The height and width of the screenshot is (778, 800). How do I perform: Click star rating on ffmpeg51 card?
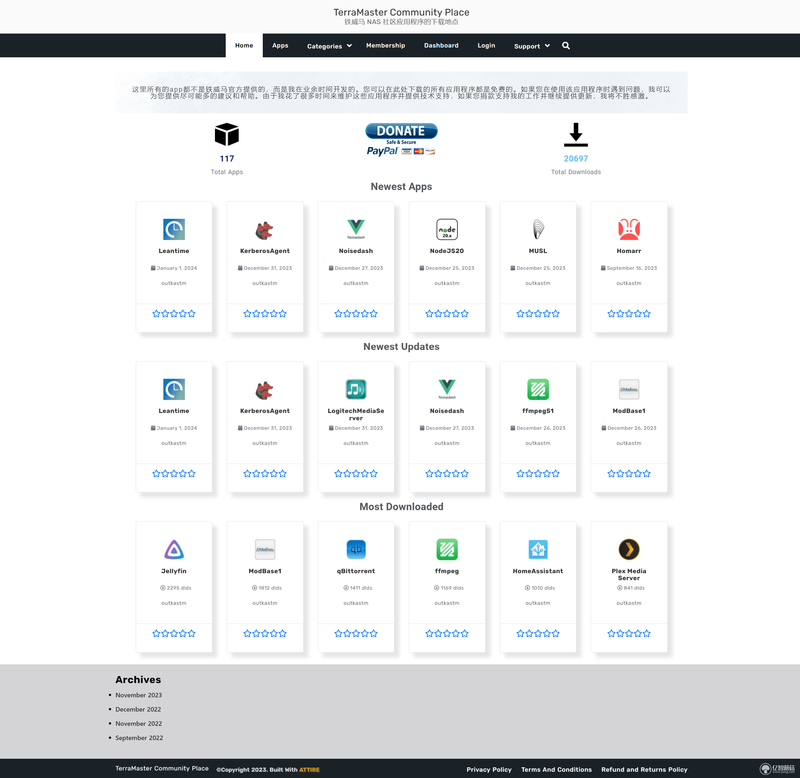coord(538,473)
